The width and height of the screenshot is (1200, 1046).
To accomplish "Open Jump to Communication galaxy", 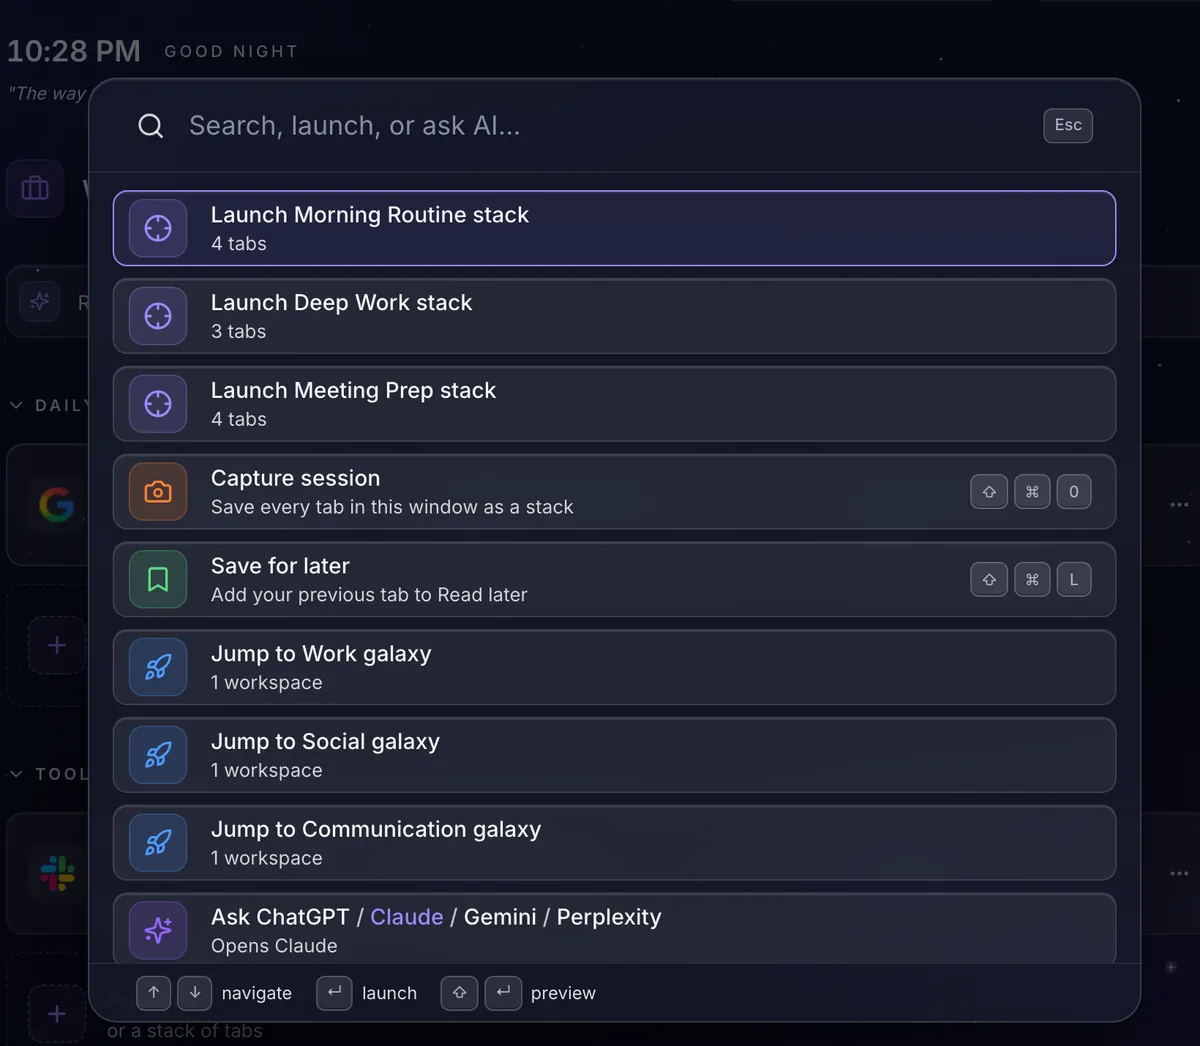I will click(x=614, y=843).
